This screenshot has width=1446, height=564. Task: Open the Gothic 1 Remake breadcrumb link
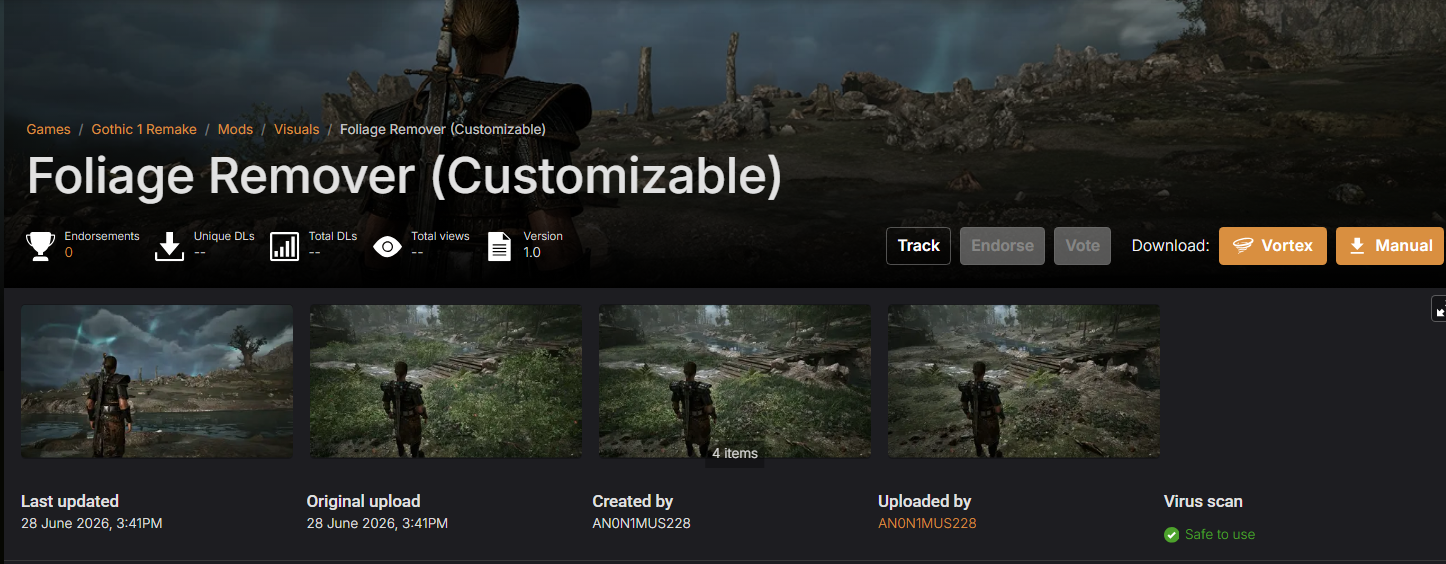(144, 130)
